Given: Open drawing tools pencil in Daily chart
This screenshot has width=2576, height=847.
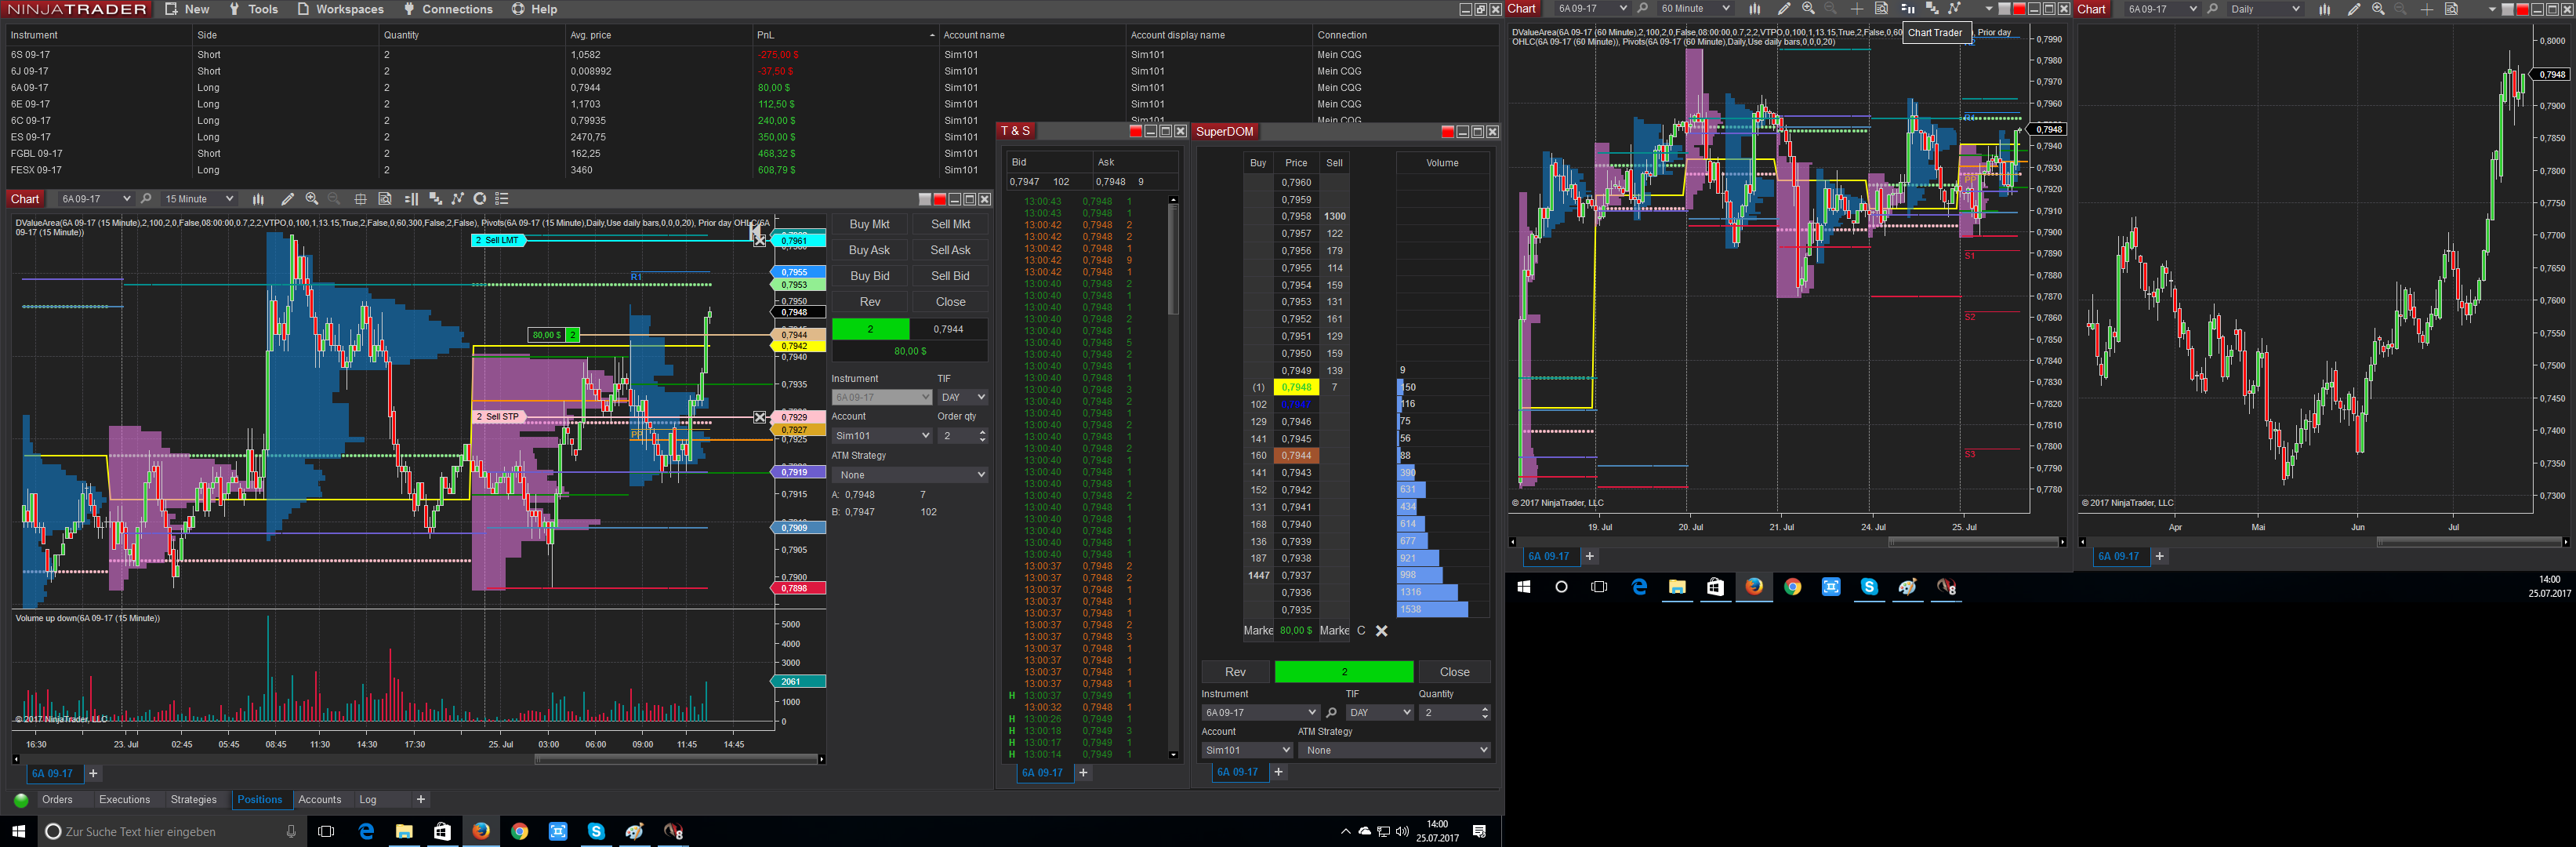Looking at the screenshot, I should click(x=2354, y=9).
